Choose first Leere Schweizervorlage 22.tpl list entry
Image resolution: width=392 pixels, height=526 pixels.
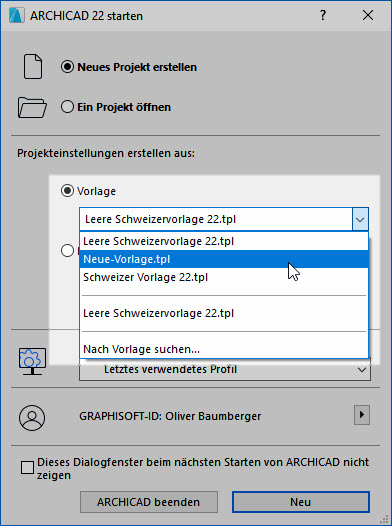pos(224,241)
